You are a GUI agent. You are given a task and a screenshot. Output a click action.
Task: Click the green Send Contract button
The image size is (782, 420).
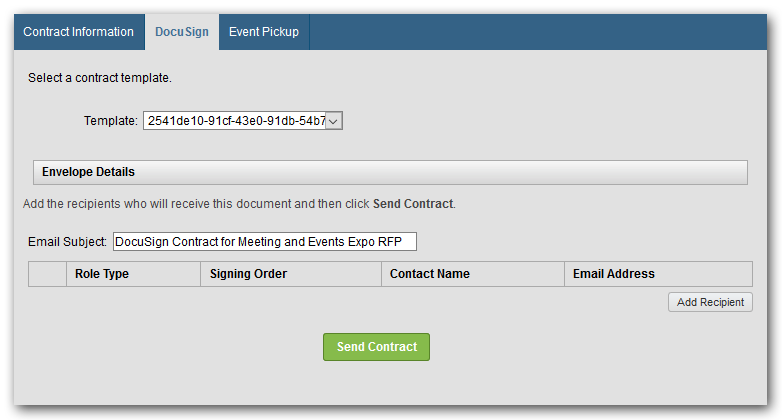coord(376,347)
